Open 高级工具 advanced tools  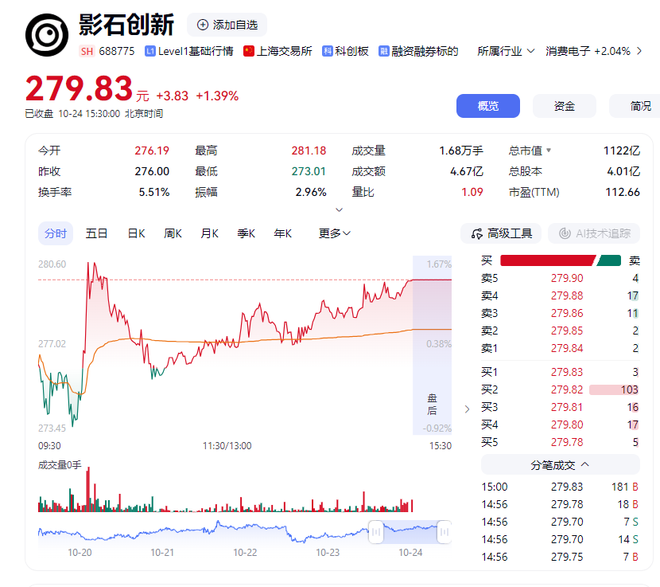(x=502, y=233)
